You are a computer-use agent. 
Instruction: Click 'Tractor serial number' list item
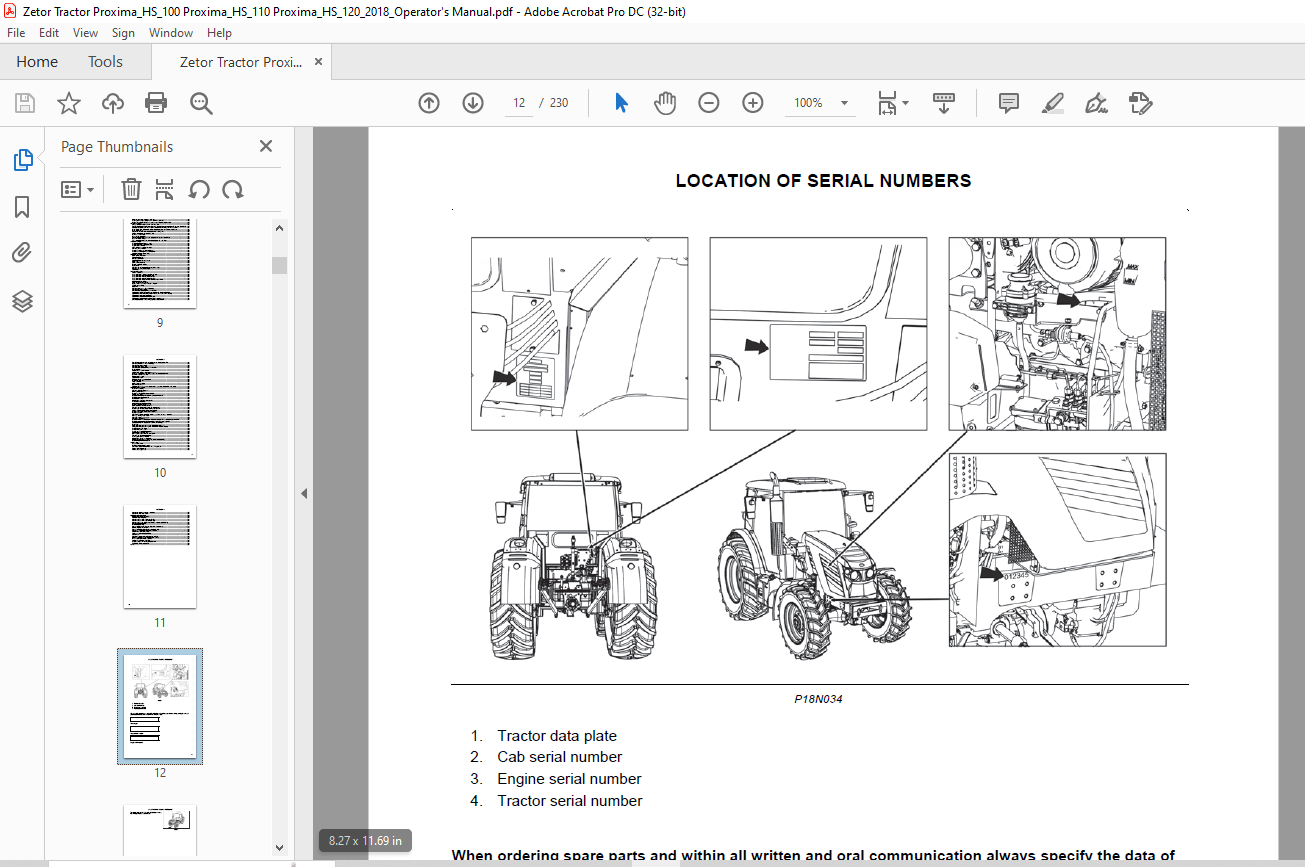[x=570, y=801]
